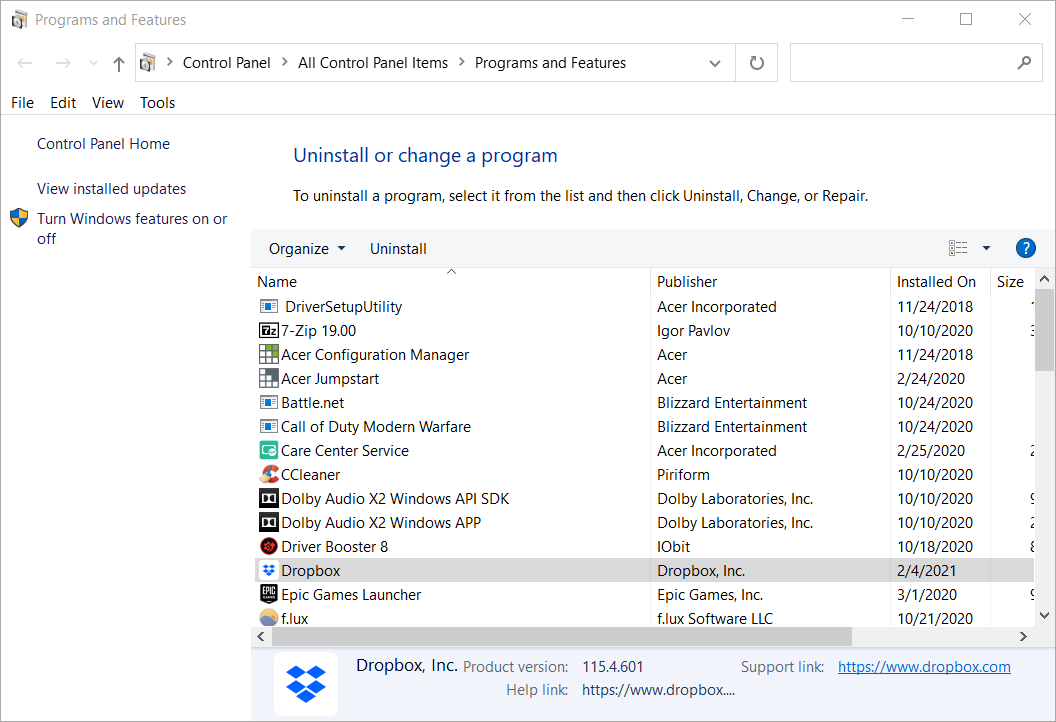This screenshot has height=722, width=1056.
Task: Click the Dropbox icon in the list
Action: point(269,570)
